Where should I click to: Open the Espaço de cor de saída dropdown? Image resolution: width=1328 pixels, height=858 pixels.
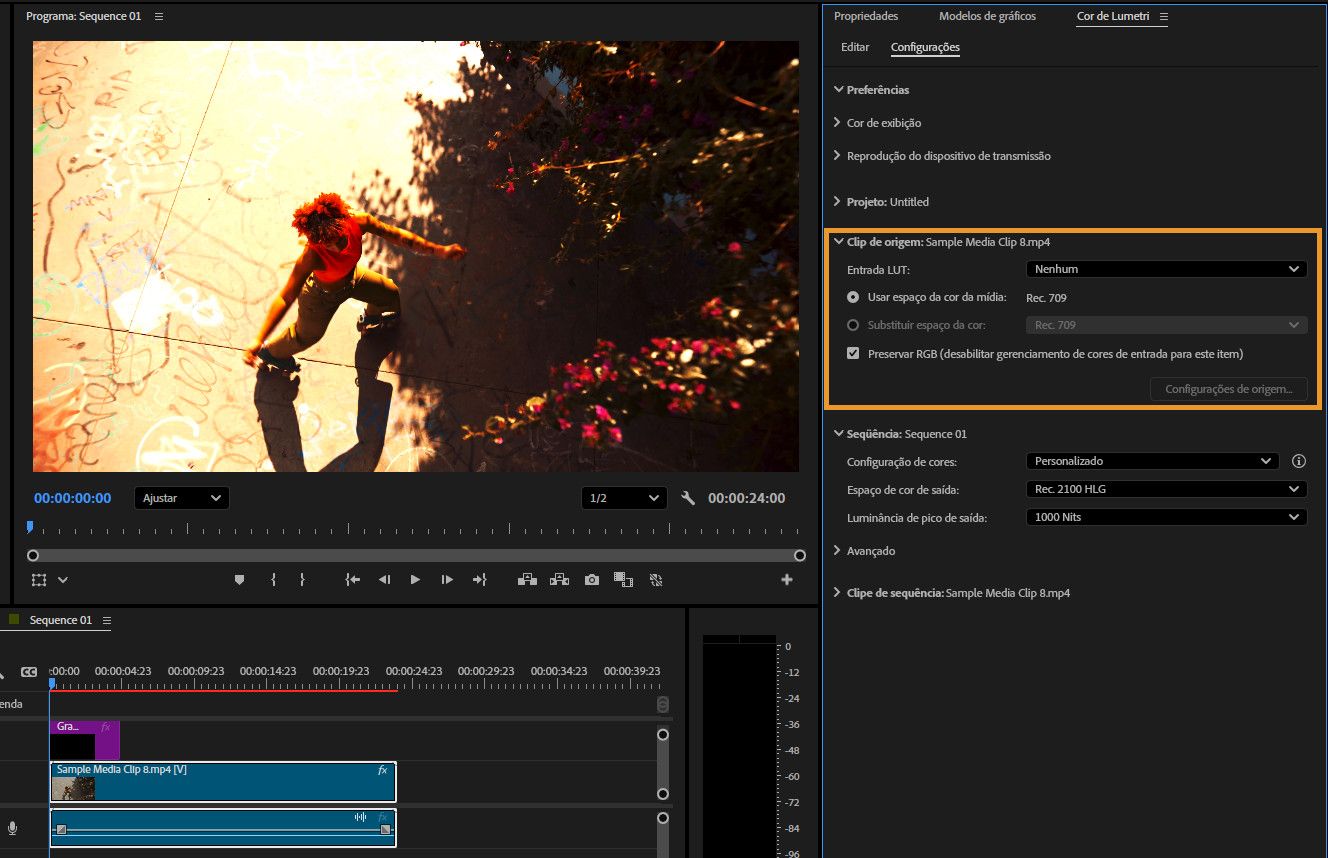click(x=1166, y=488)
